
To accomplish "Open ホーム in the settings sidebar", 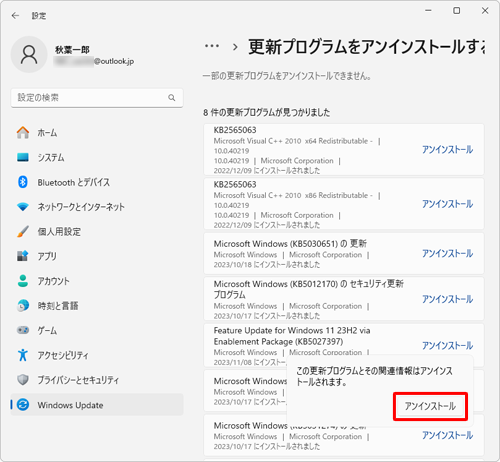I will coord(97,133).
